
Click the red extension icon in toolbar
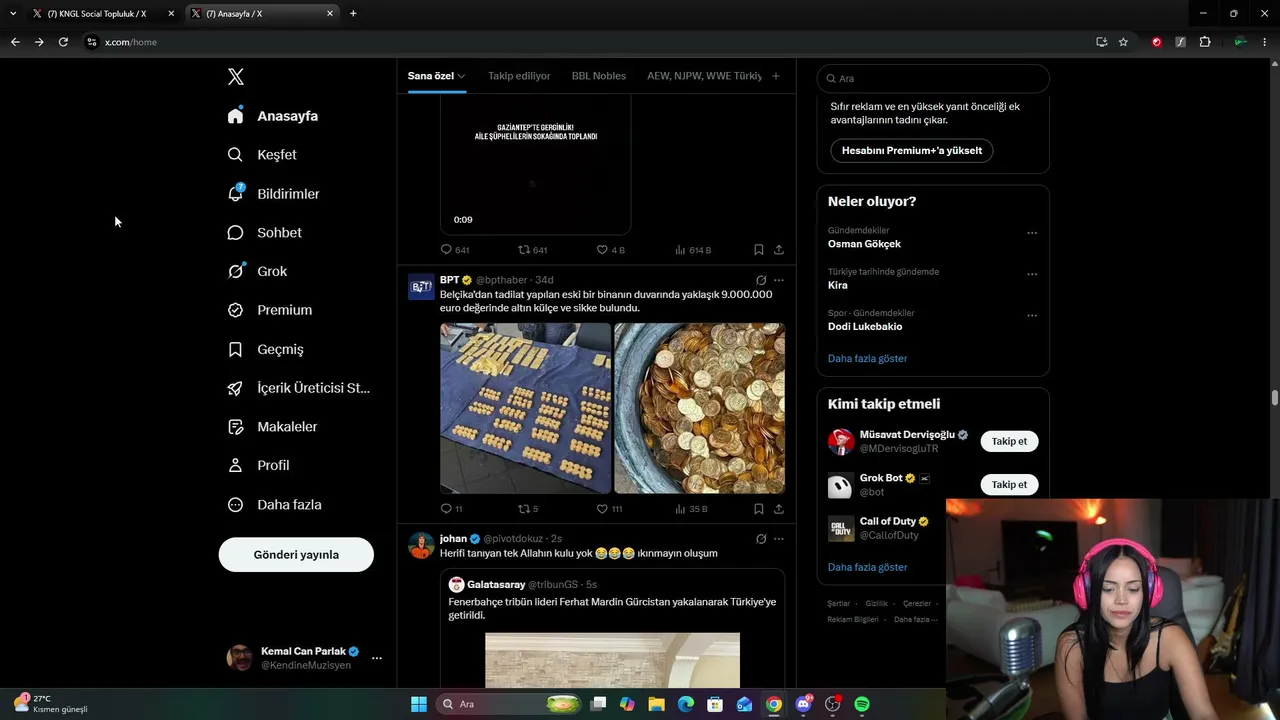1157,42
